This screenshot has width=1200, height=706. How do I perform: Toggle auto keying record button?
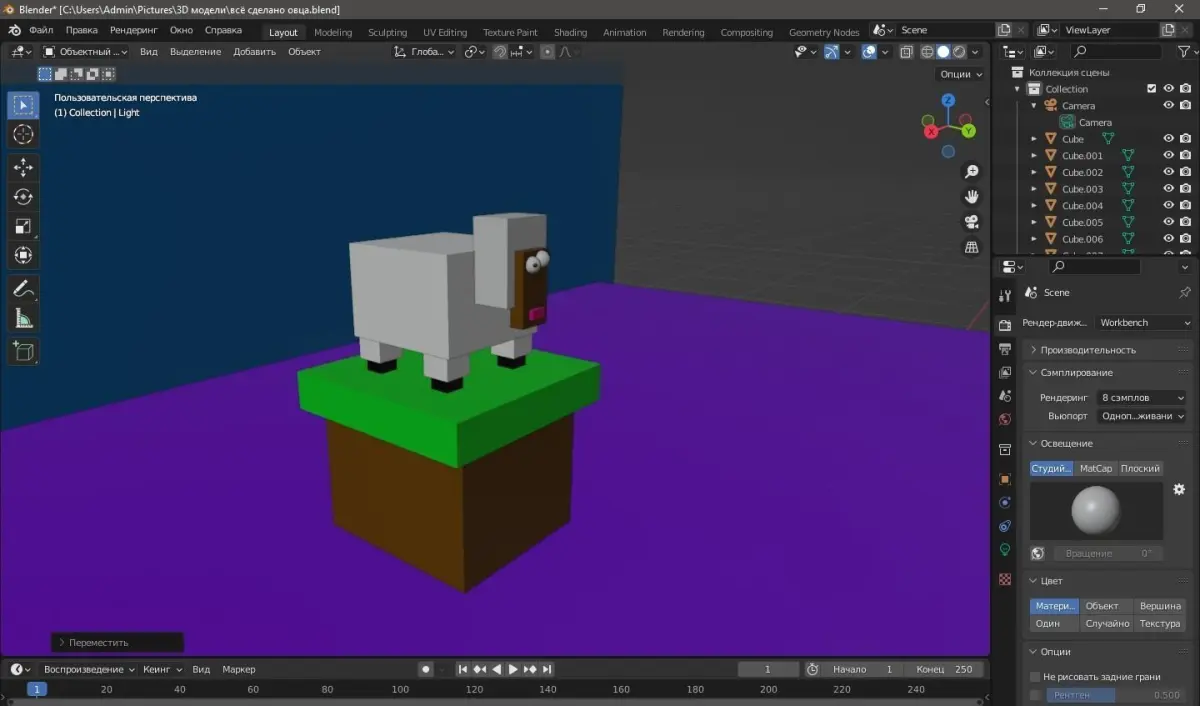click(x=426, y=669)
